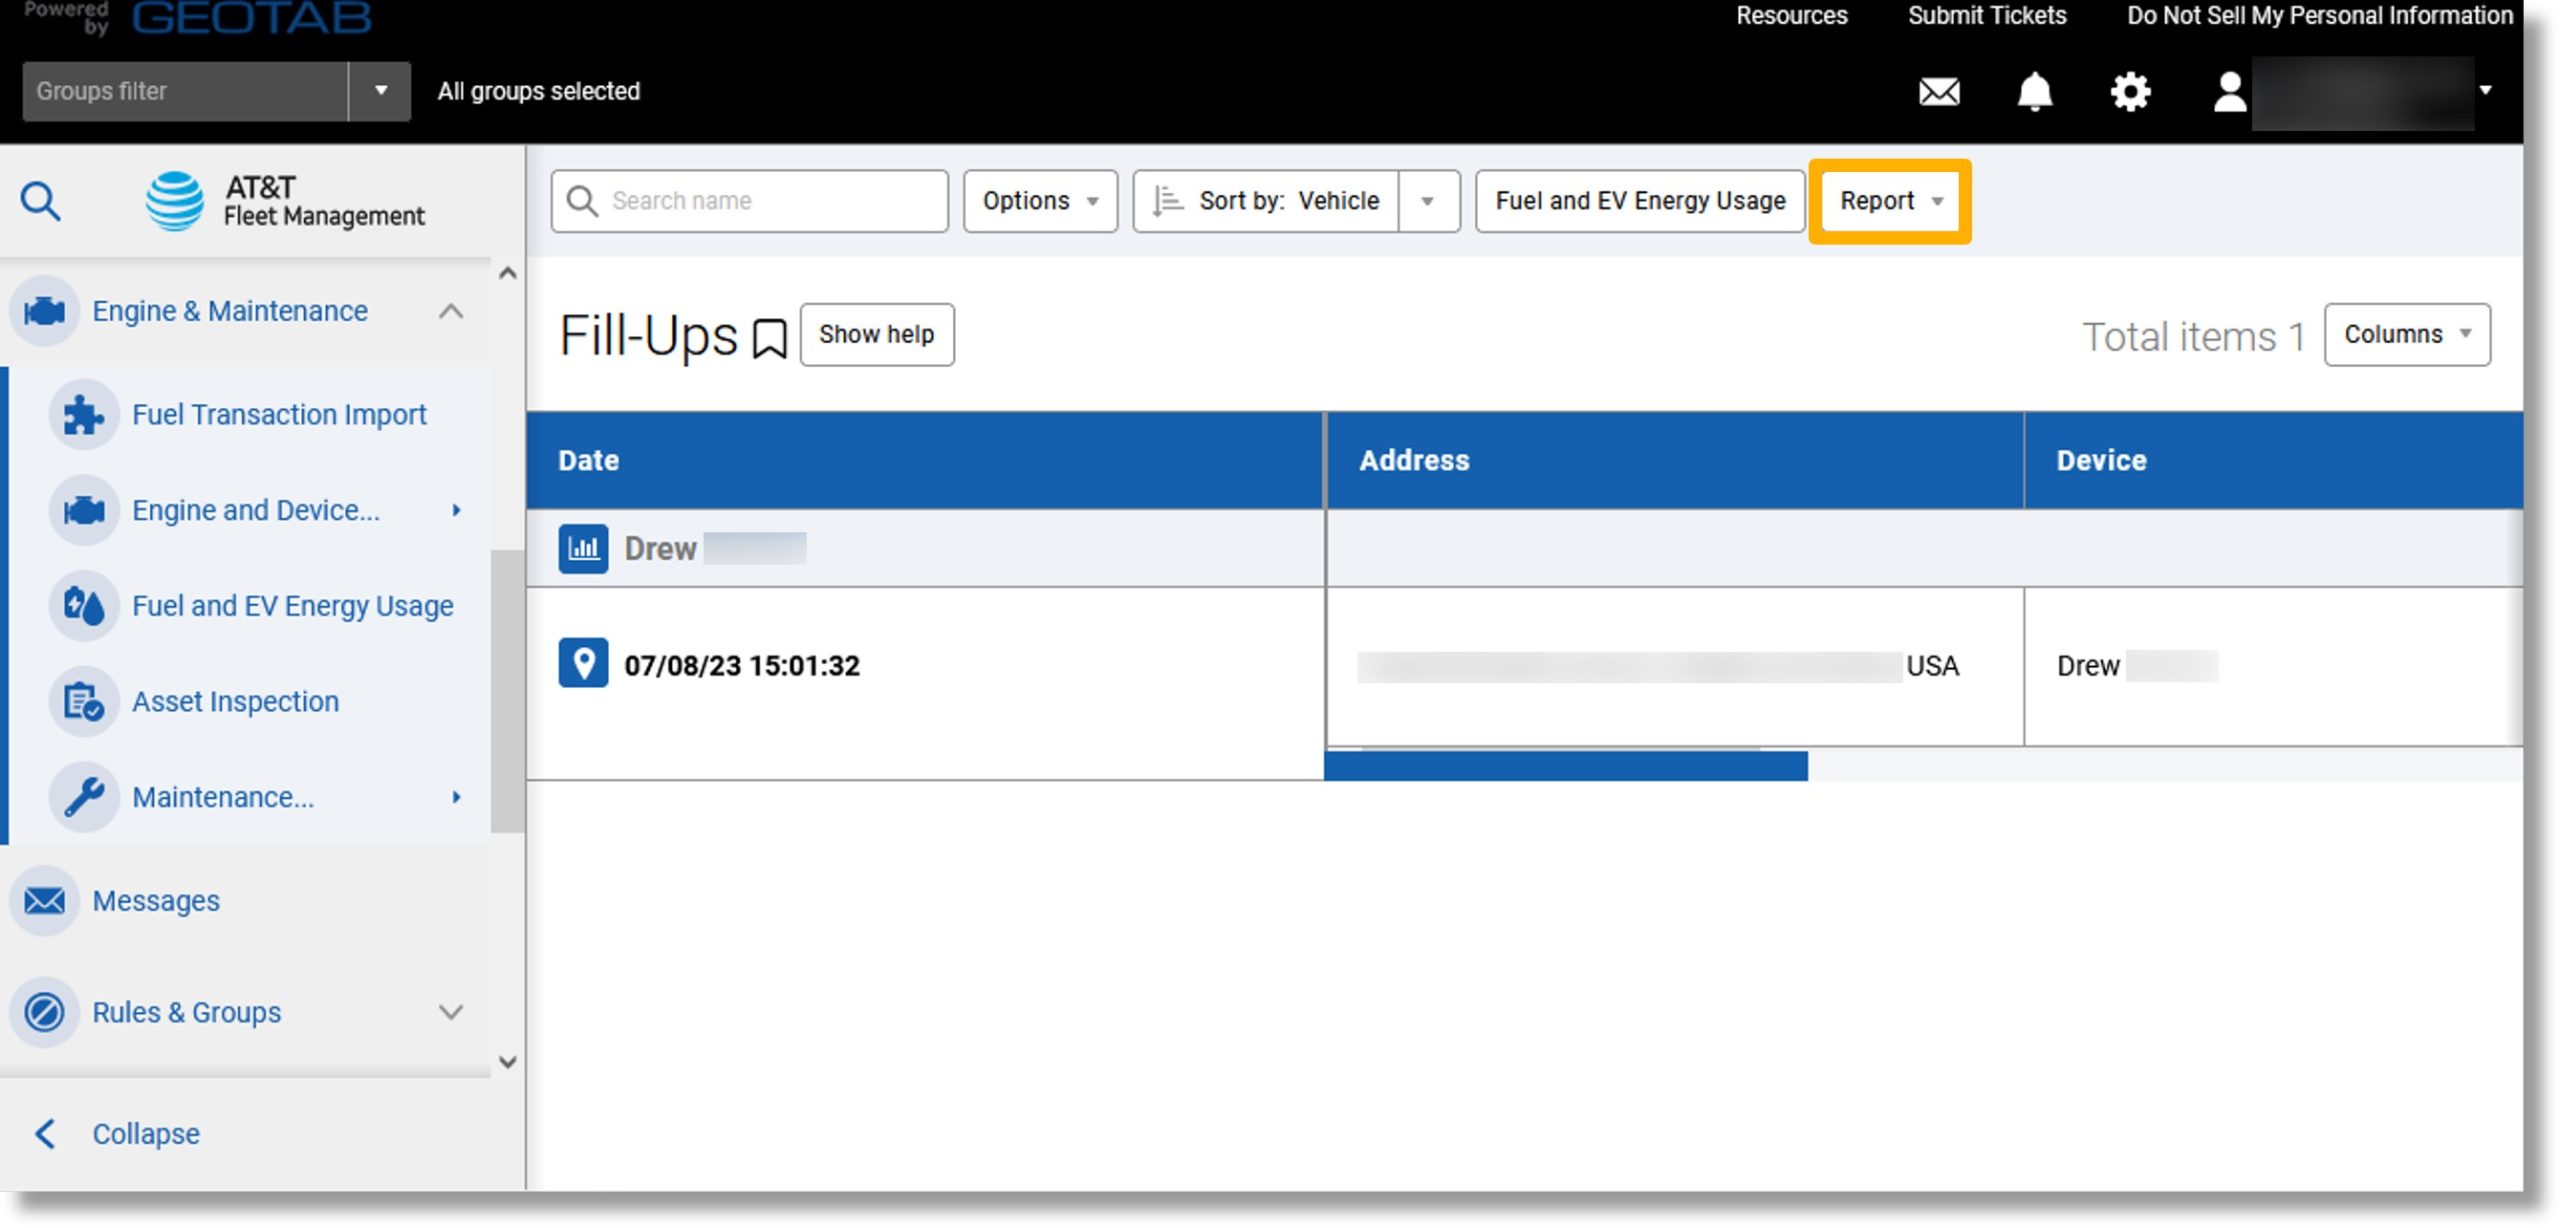Select Asset Inspection menu item
The height and width of the screenshot is (1228, 2560).
[236, 702]
